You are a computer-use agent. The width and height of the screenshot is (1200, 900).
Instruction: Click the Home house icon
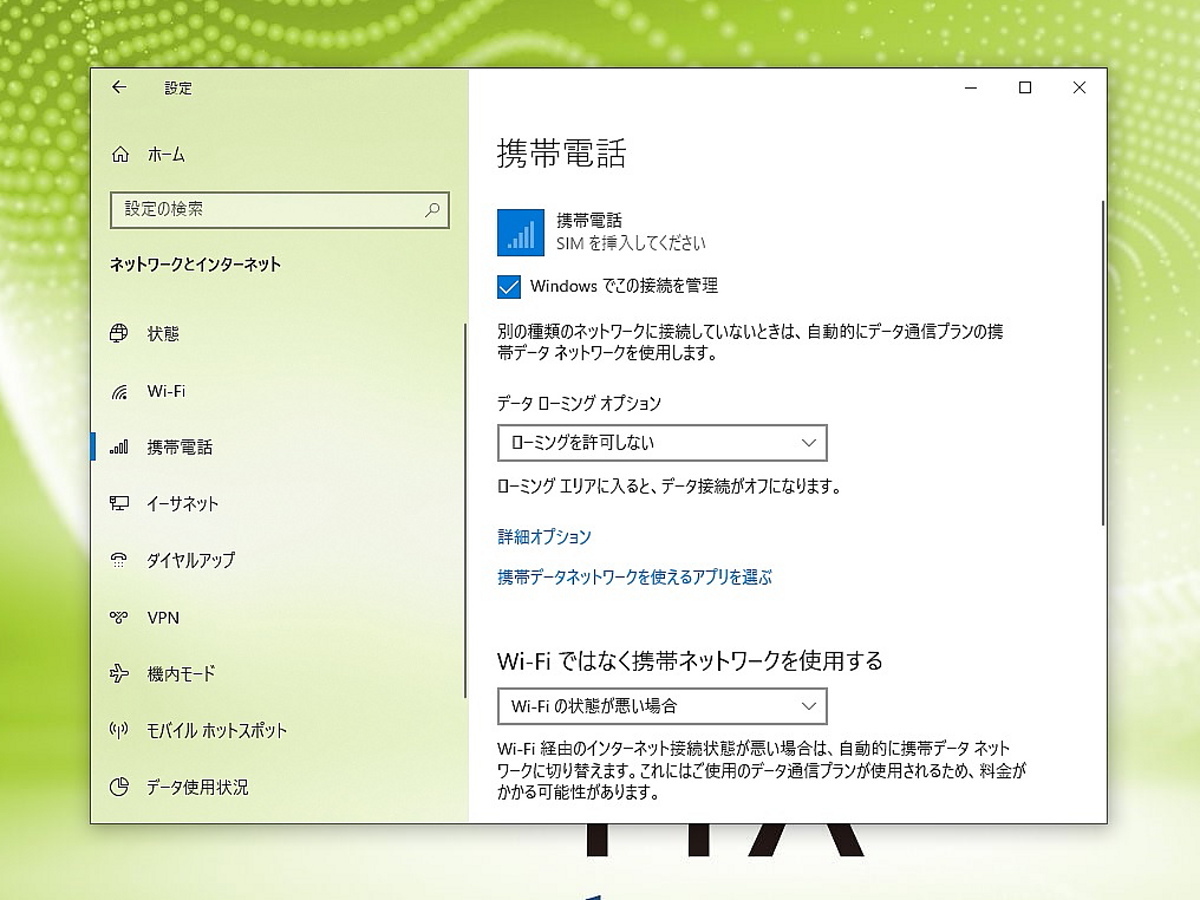coord(120,155)
